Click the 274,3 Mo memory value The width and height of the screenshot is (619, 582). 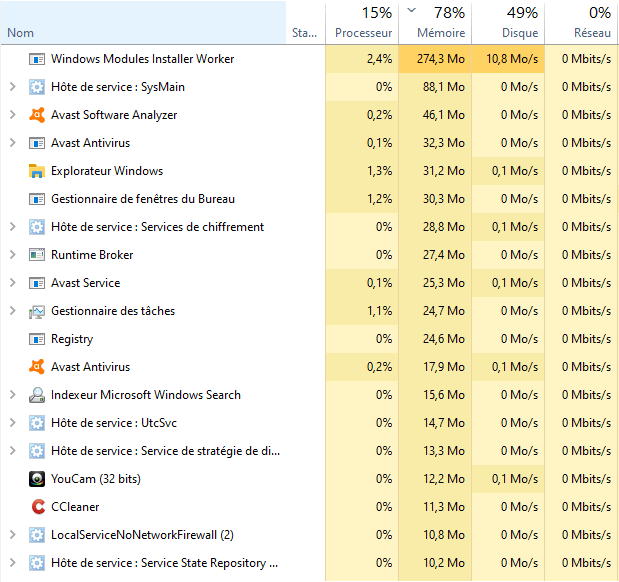[441, 59]
